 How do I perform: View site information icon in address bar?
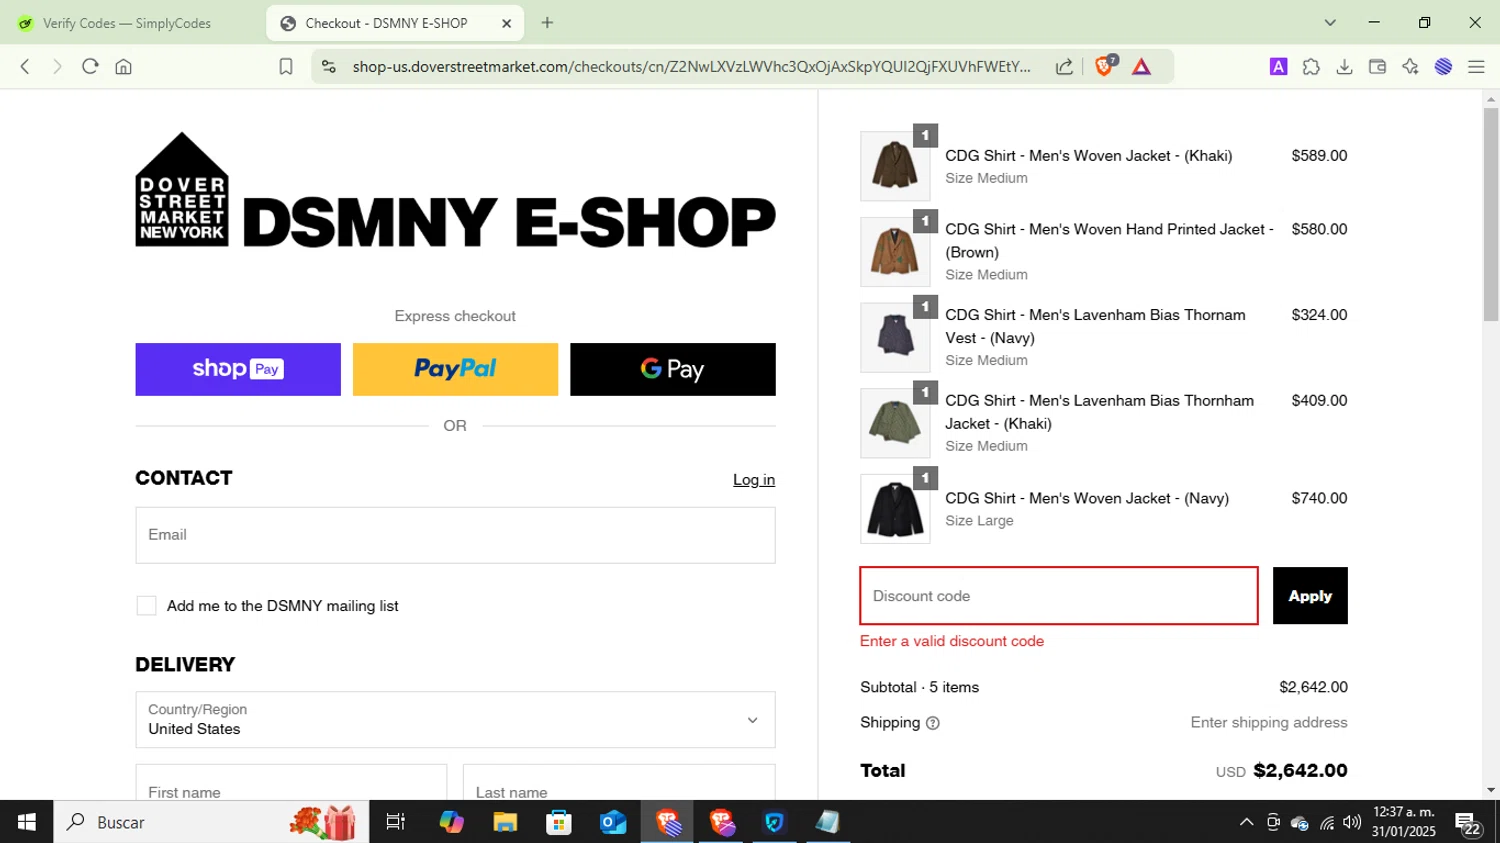[329, 67]
